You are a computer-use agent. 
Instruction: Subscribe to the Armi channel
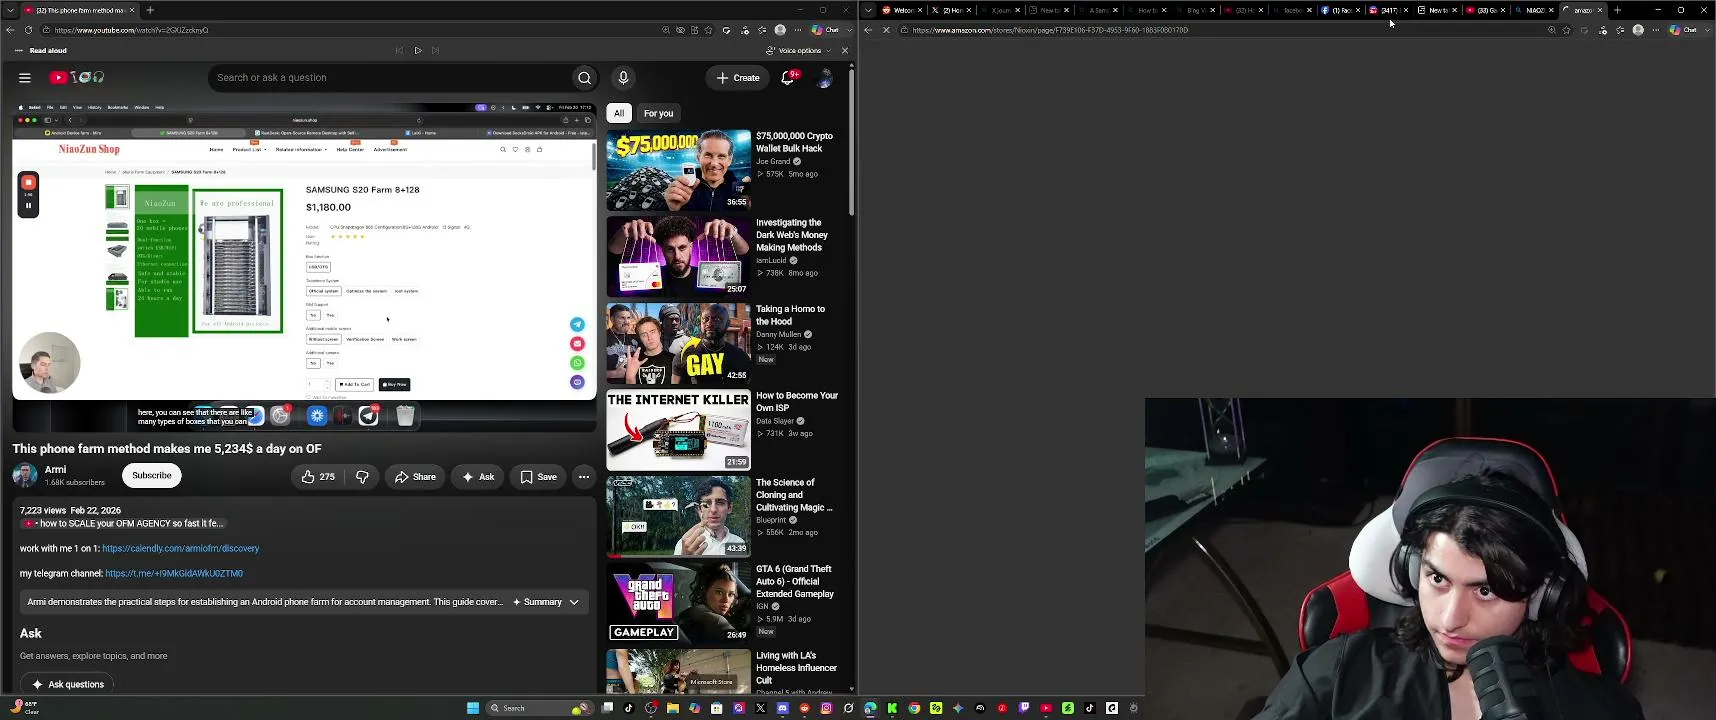pos(152,476)
